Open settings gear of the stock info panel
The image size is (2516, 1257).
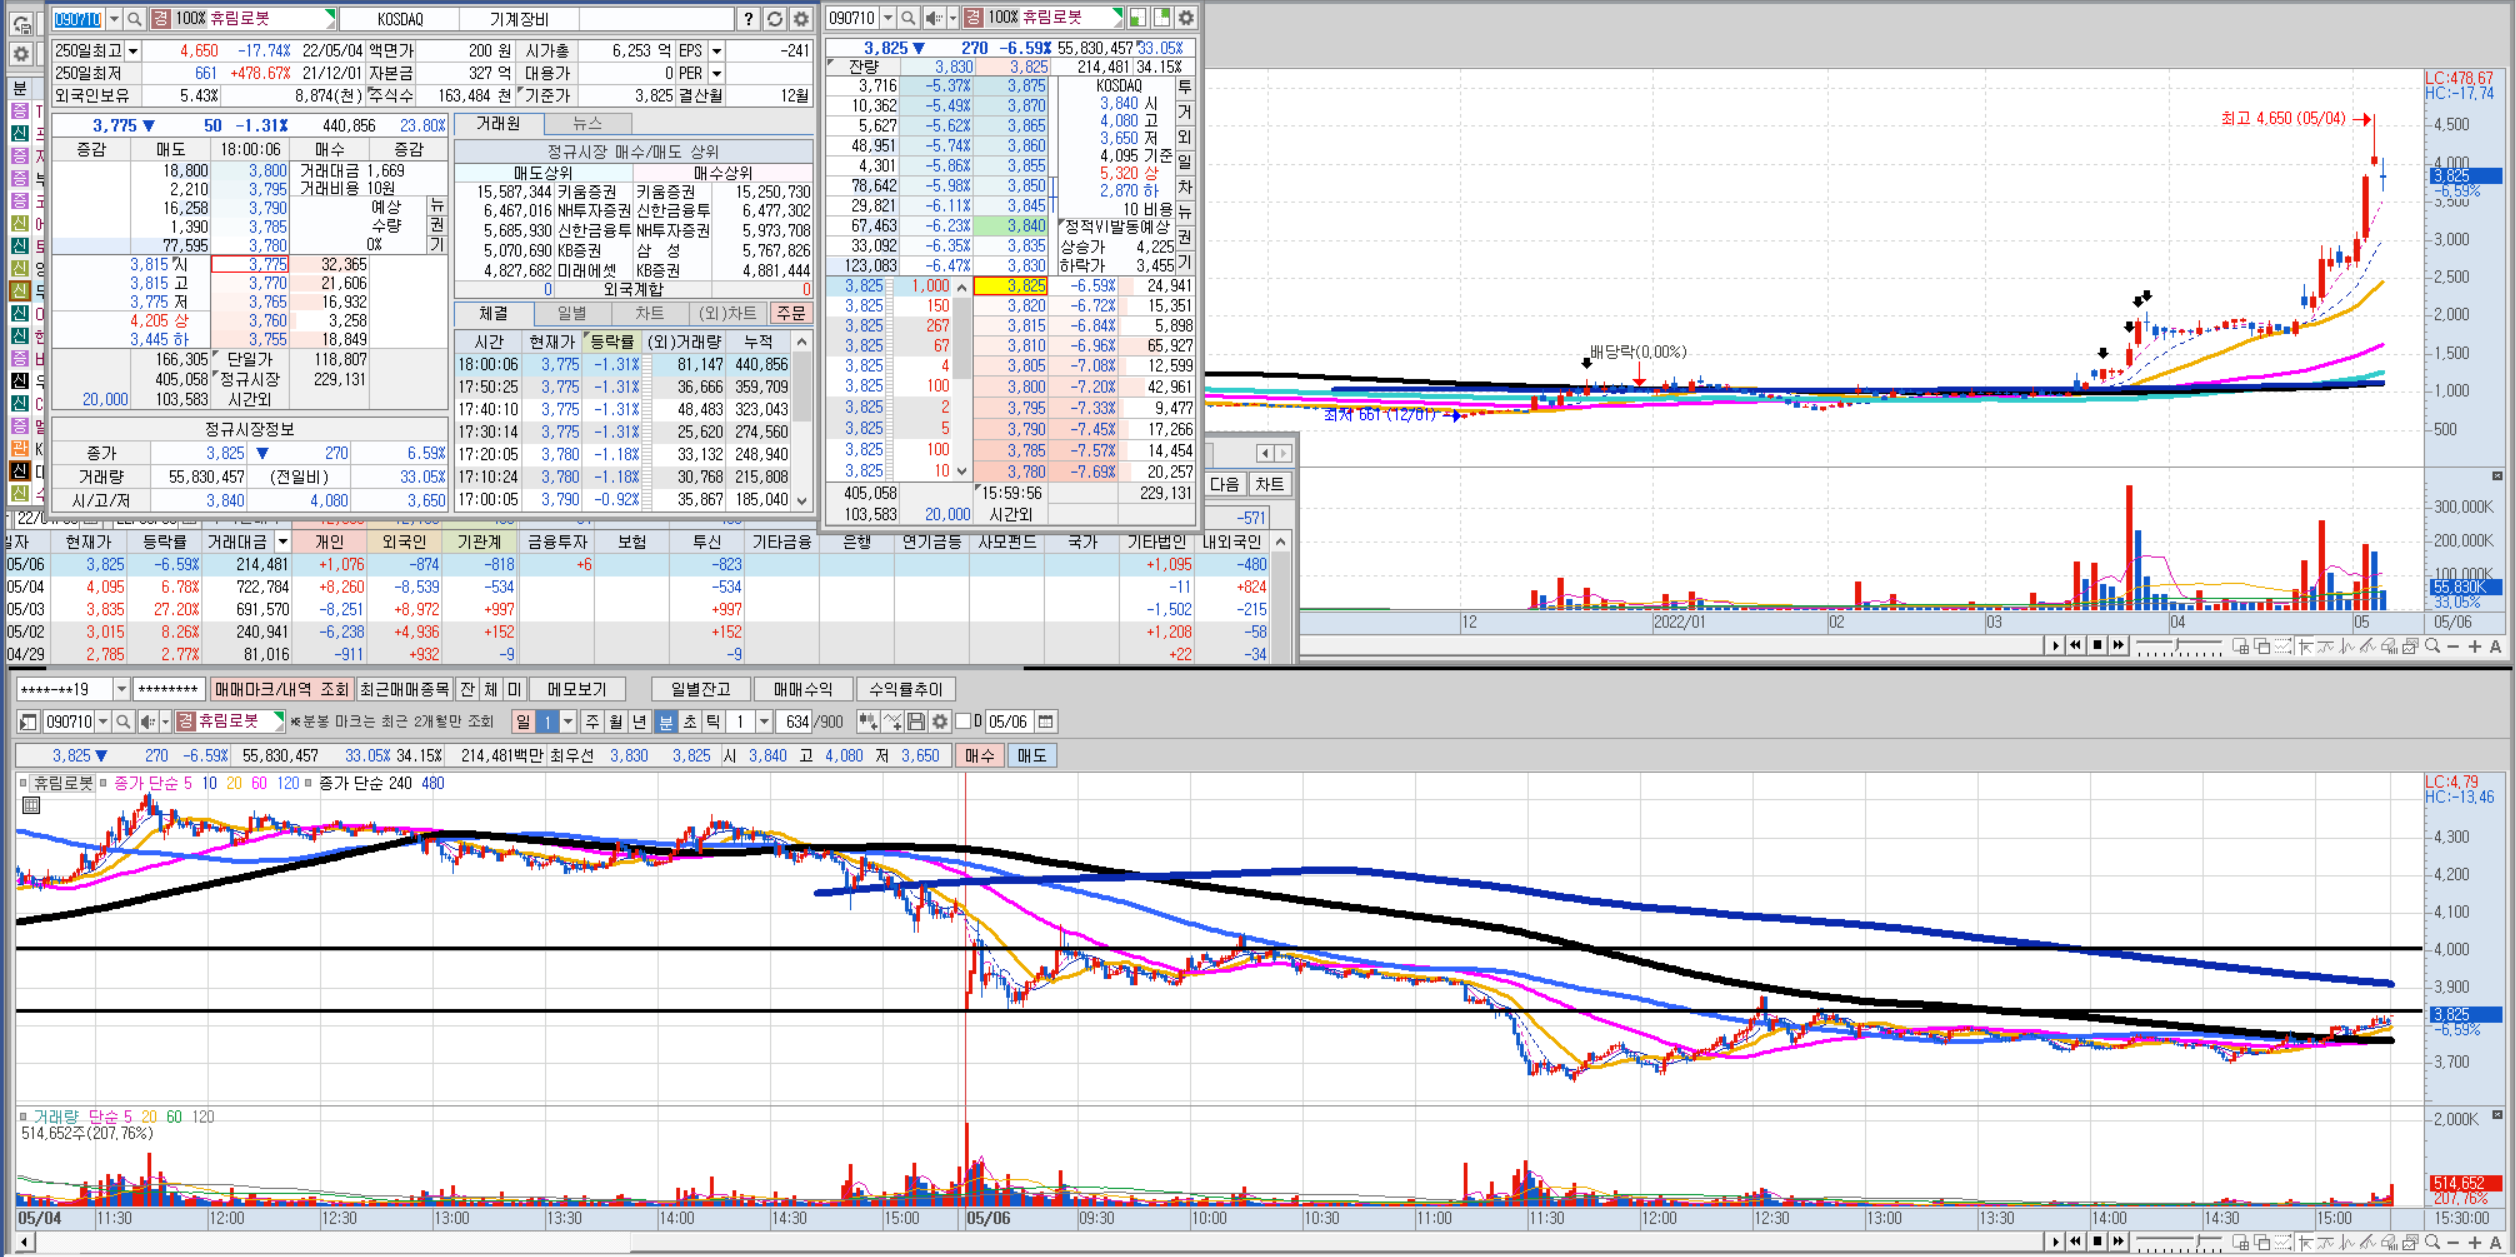[801, 18]
